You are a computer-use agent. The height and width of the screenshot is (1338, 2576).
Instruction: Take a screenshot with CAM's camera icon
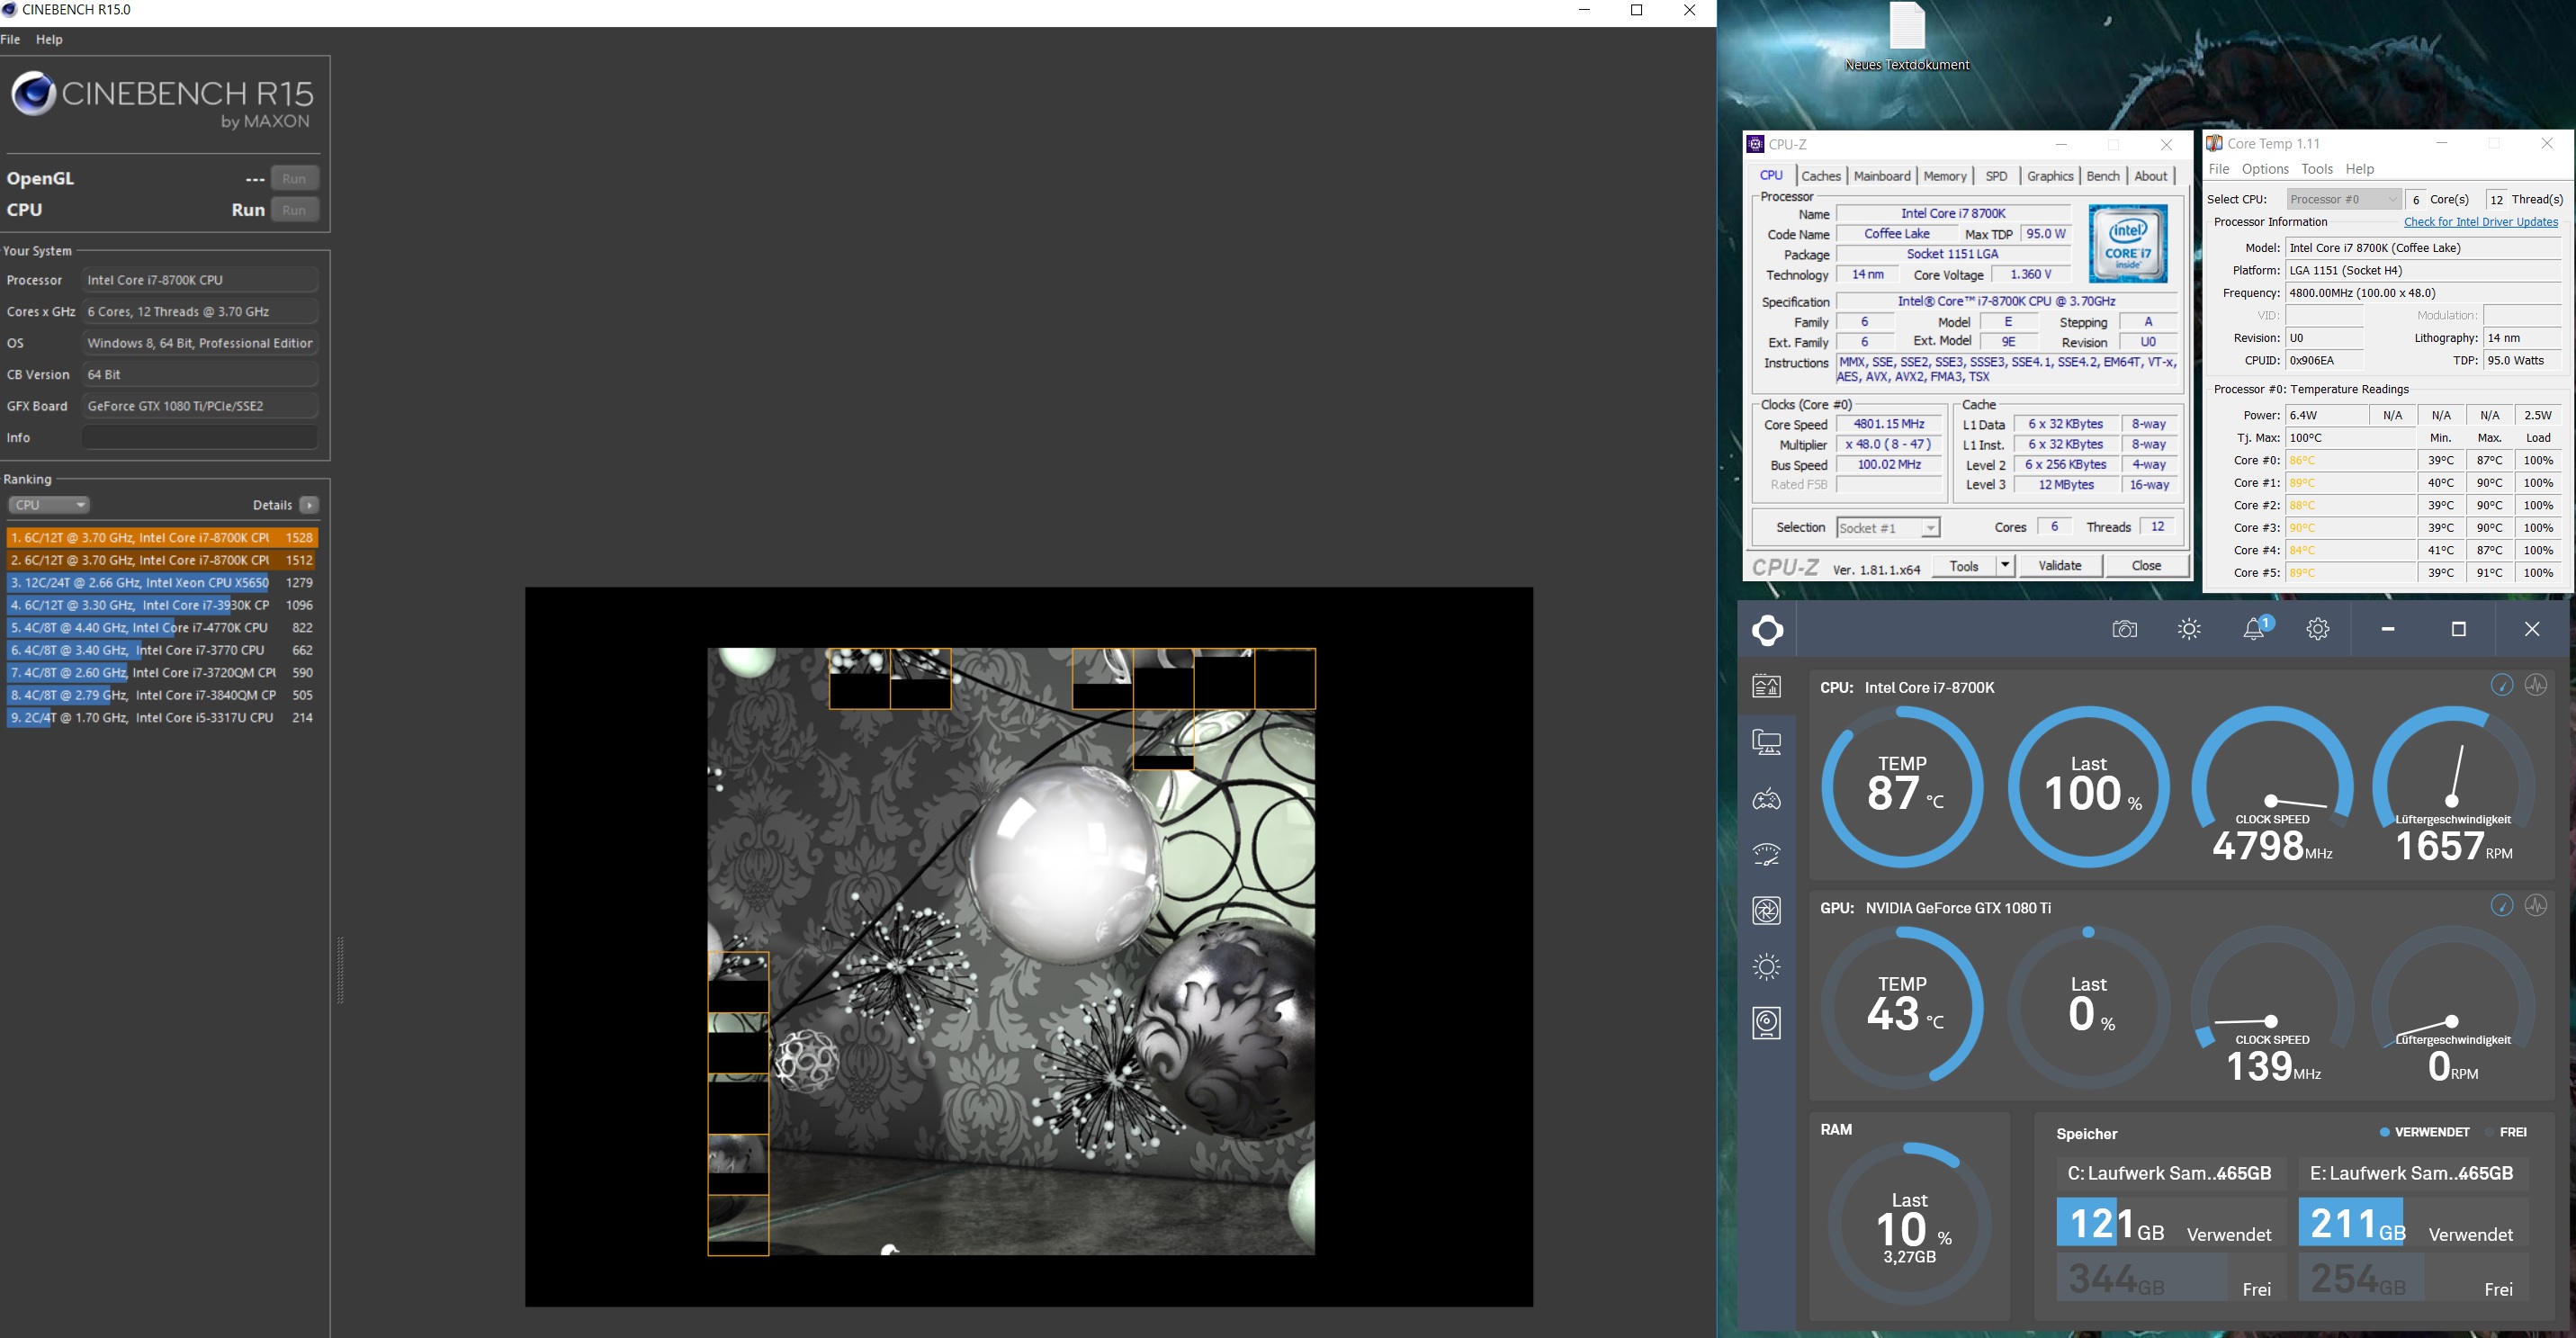tap(2124, 629)
